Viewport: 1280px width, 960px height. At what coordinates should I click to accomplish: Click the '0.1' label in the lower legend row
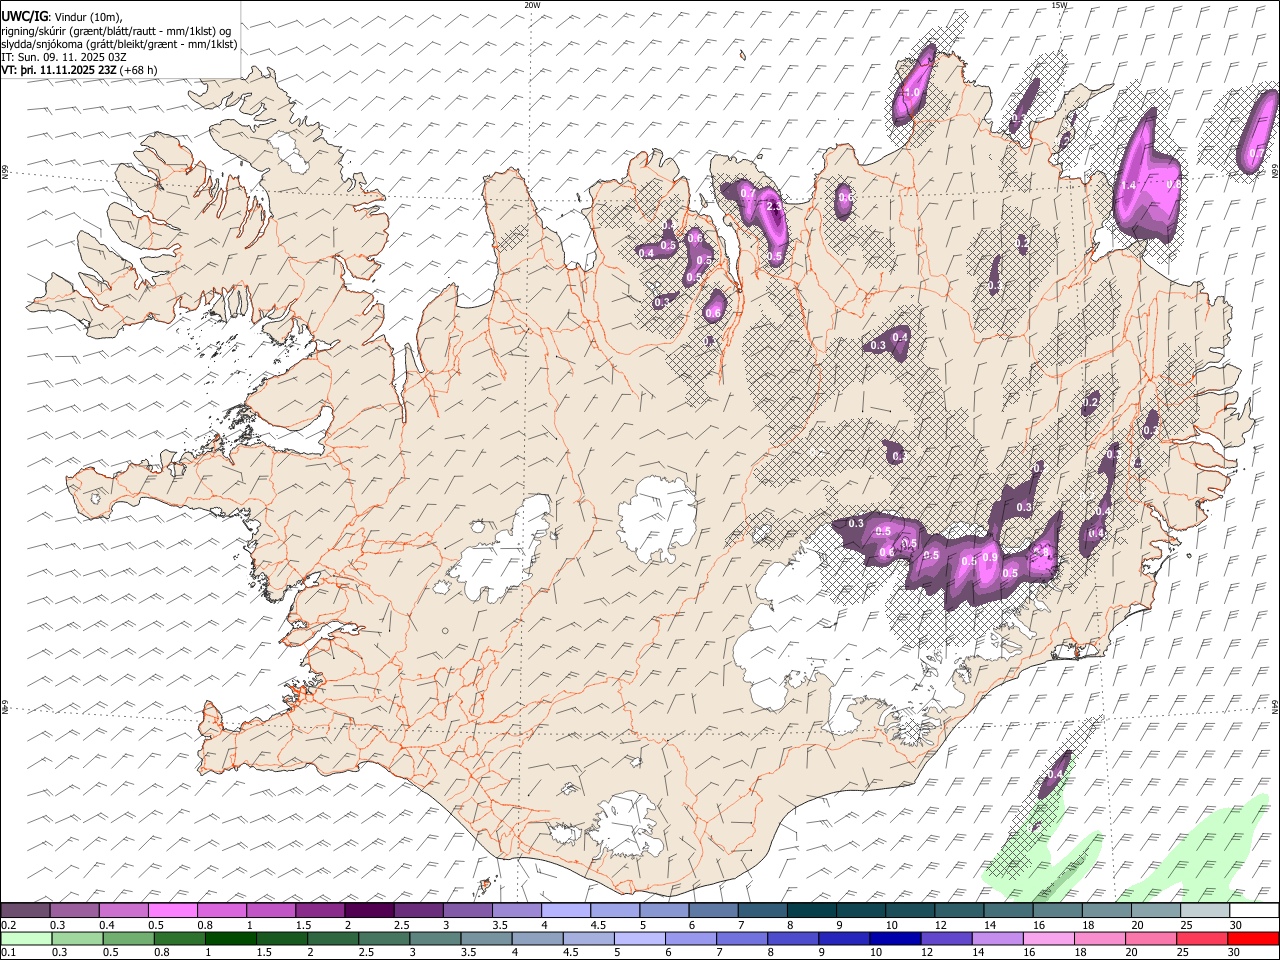pos(9,952)
